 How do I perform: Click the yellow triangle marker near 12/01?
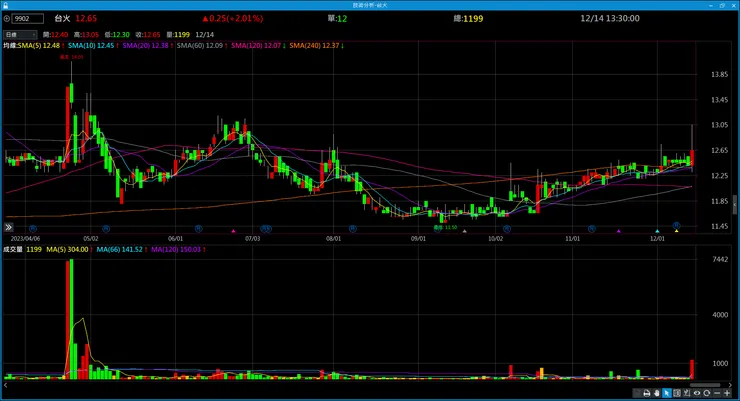676,231
